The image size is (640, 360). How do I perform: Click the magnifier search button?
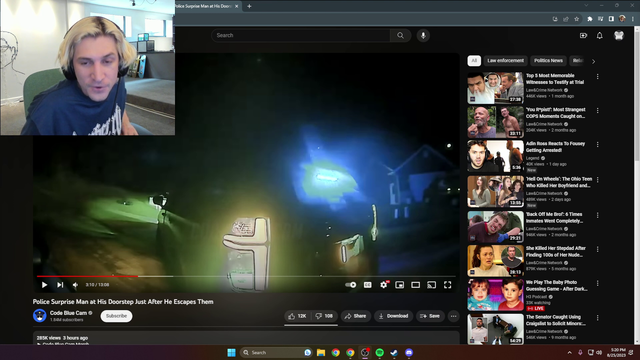coord(400,36)
